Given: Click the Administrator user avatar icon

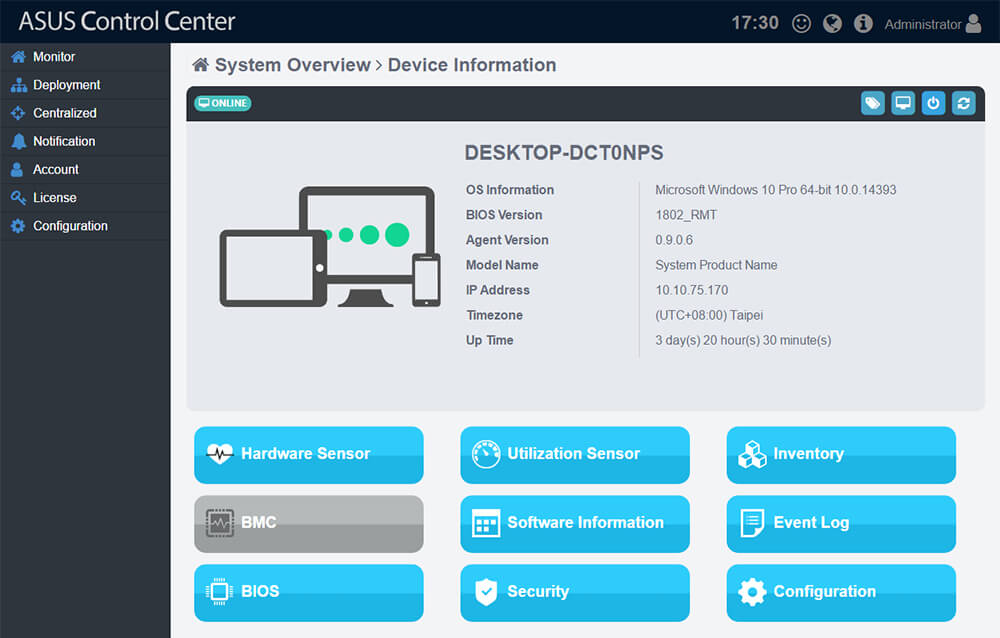Looking at the screenshot, I should click(x=973, y=24).
